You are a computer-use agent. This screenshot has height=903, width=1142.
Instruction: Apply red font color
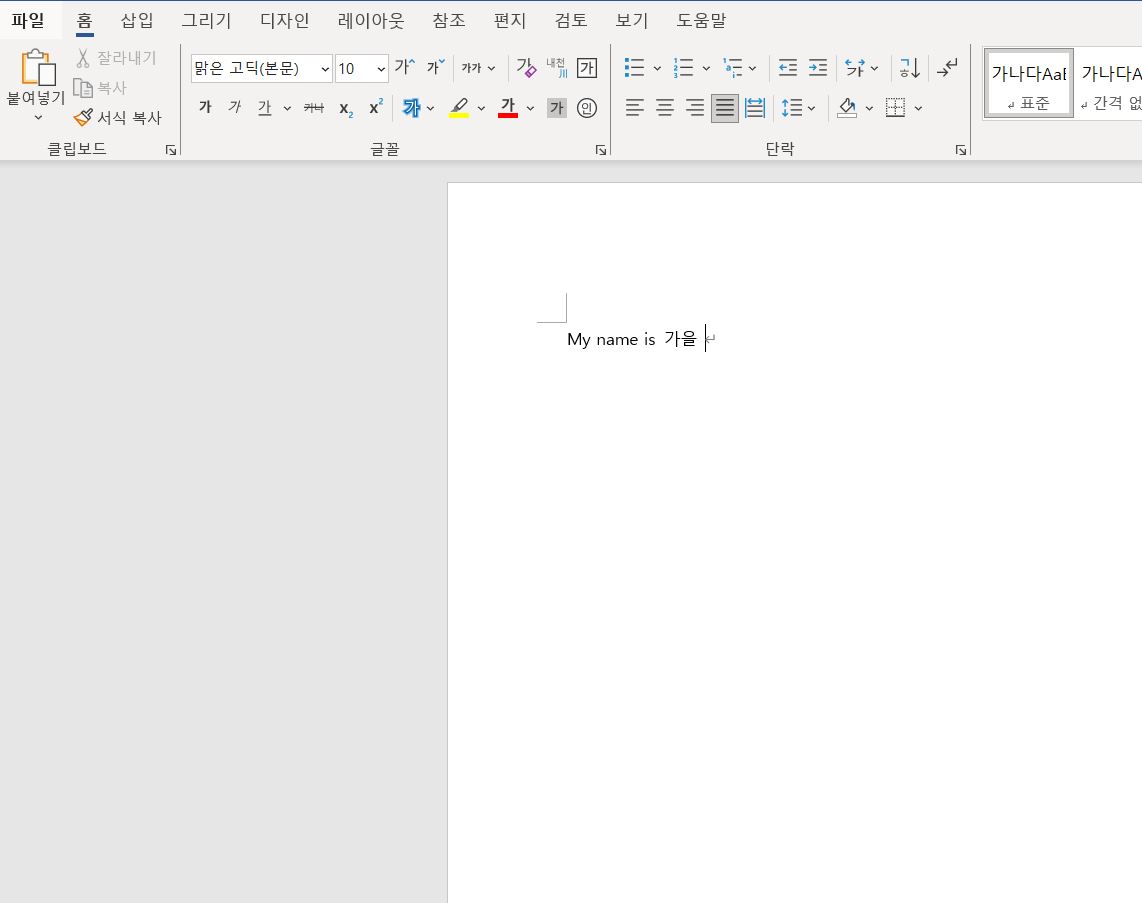[508, 108]
